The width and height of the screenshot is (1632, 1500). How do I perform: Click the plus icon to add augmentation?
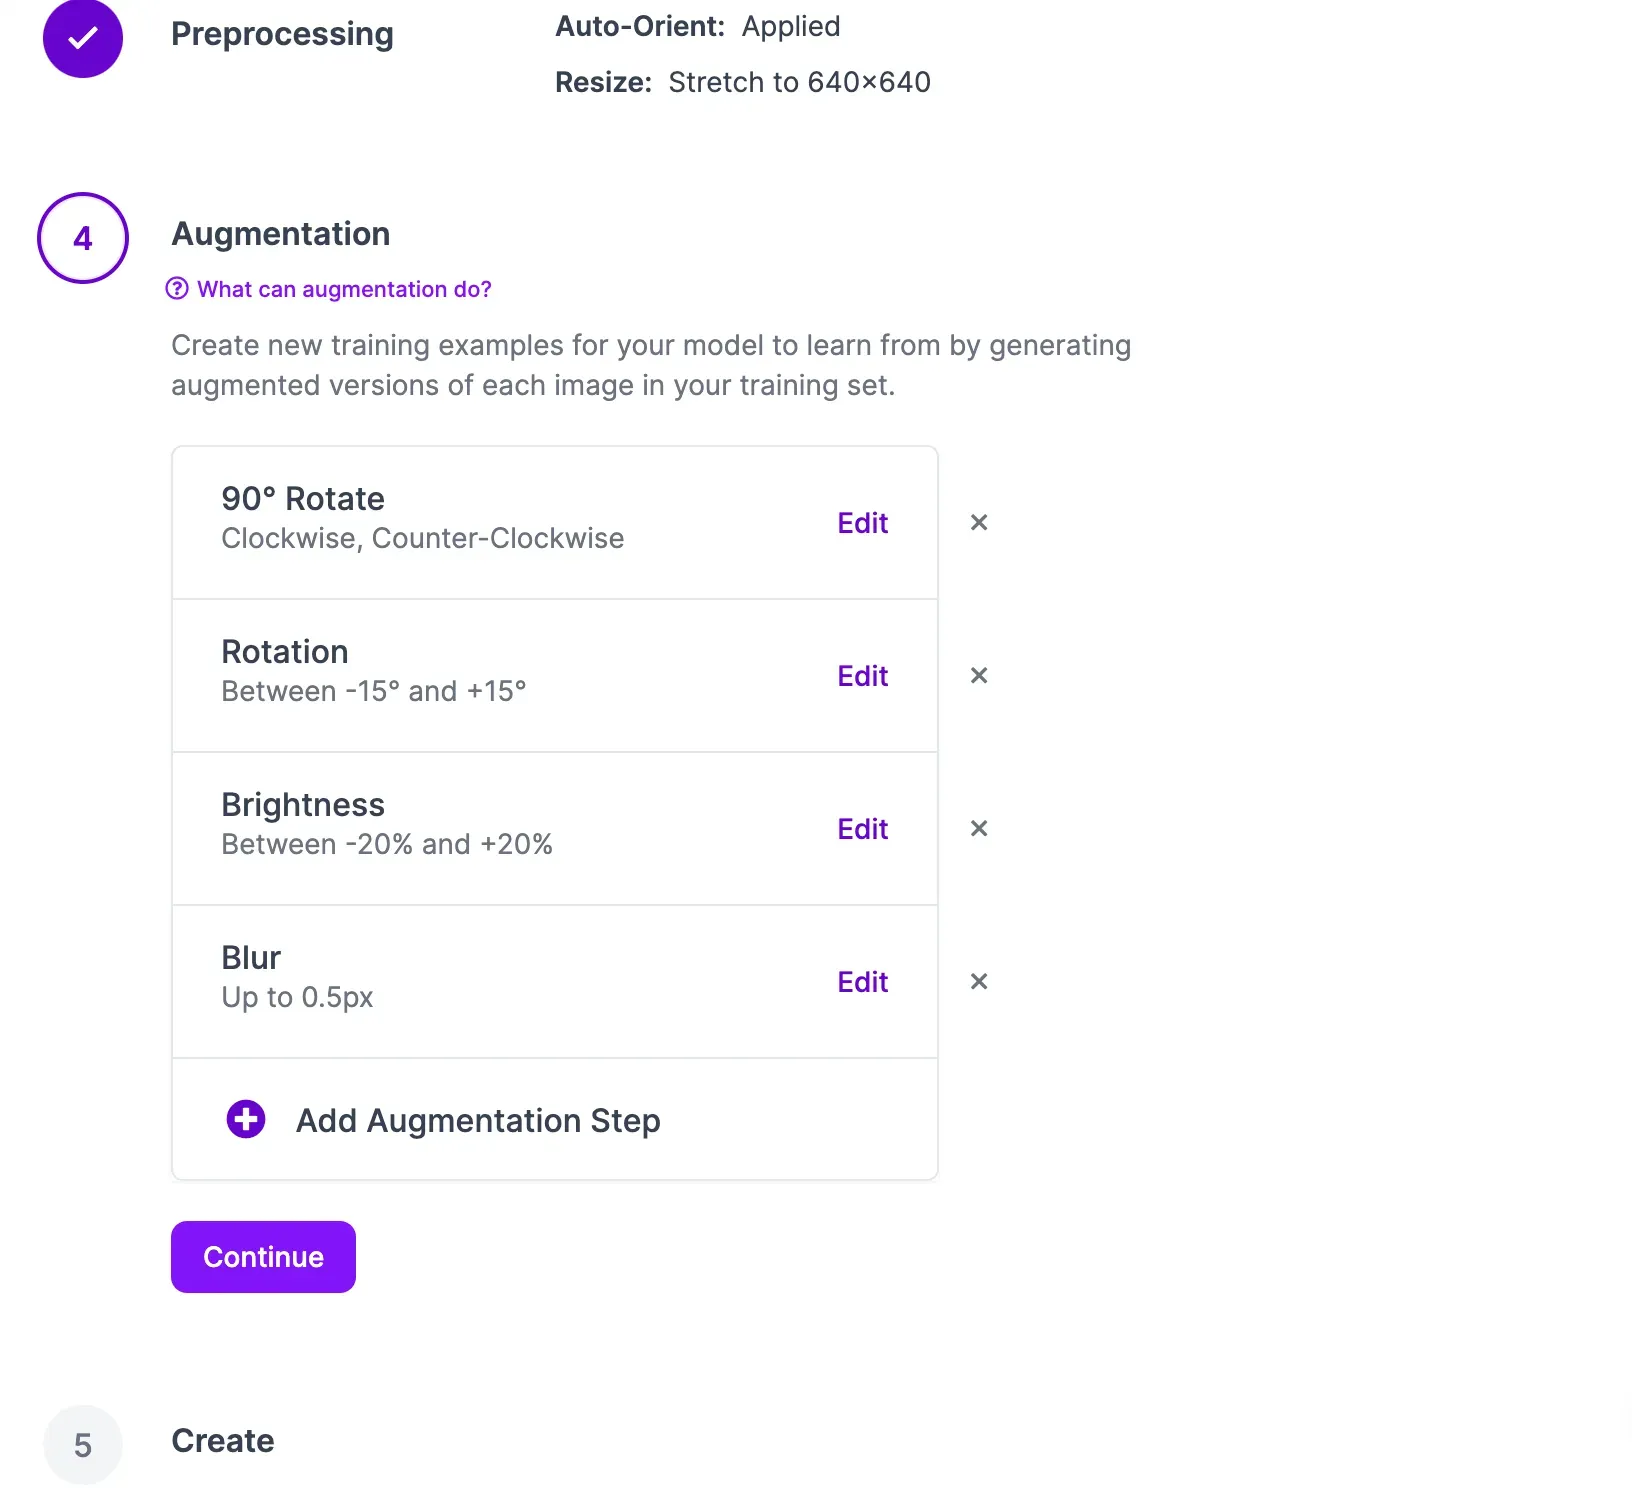246,1120
